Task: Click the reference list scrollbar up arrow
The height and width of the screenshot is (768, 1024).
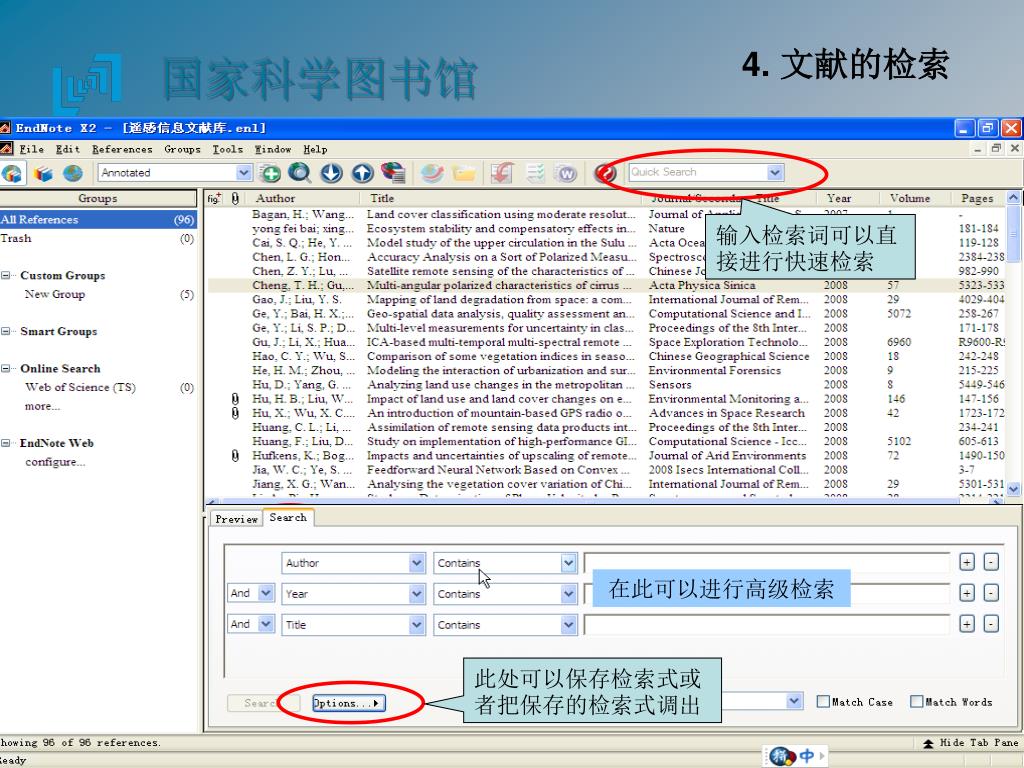Action: point(1014,197)
